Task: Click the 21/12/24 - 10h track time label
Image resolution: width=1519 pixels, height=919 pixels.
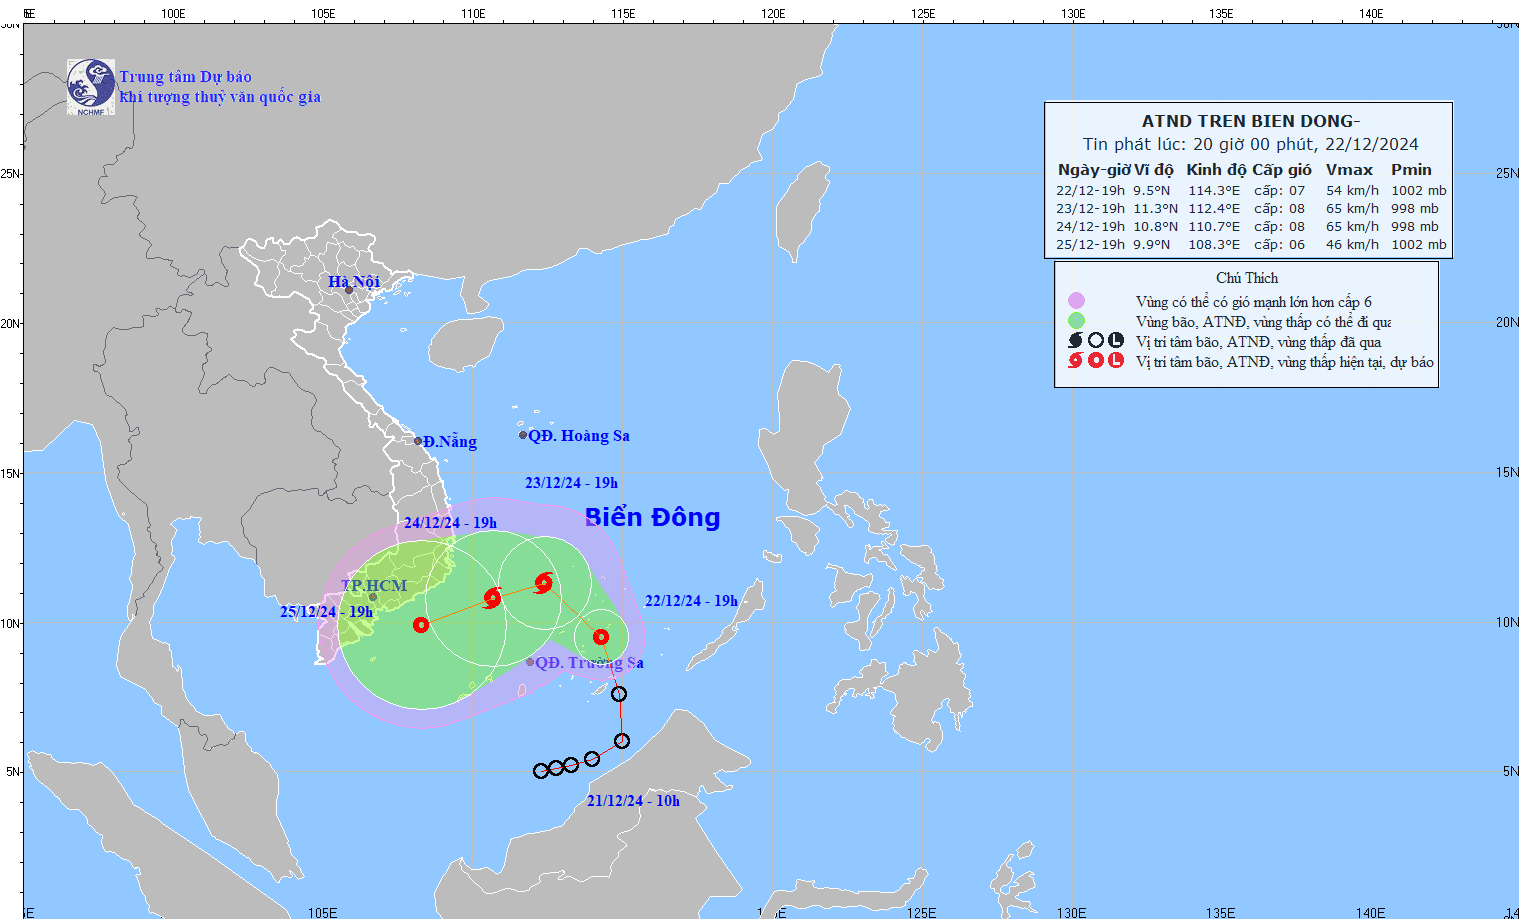Action: (633, 801)
